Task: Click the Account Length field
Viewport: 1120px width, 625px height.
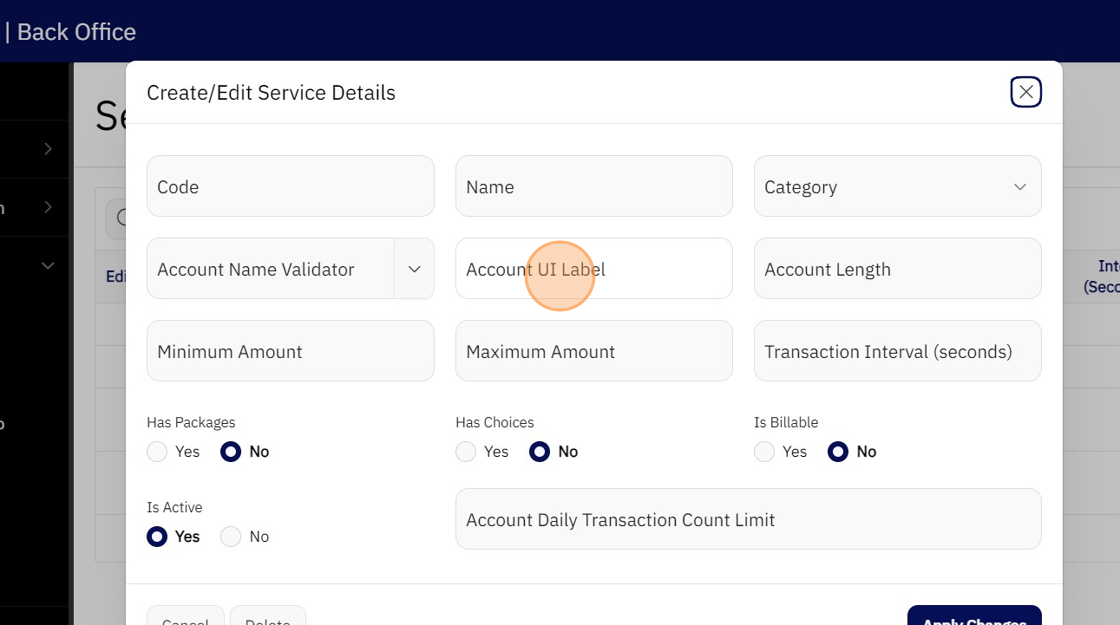Action: (x=897, y=269)
